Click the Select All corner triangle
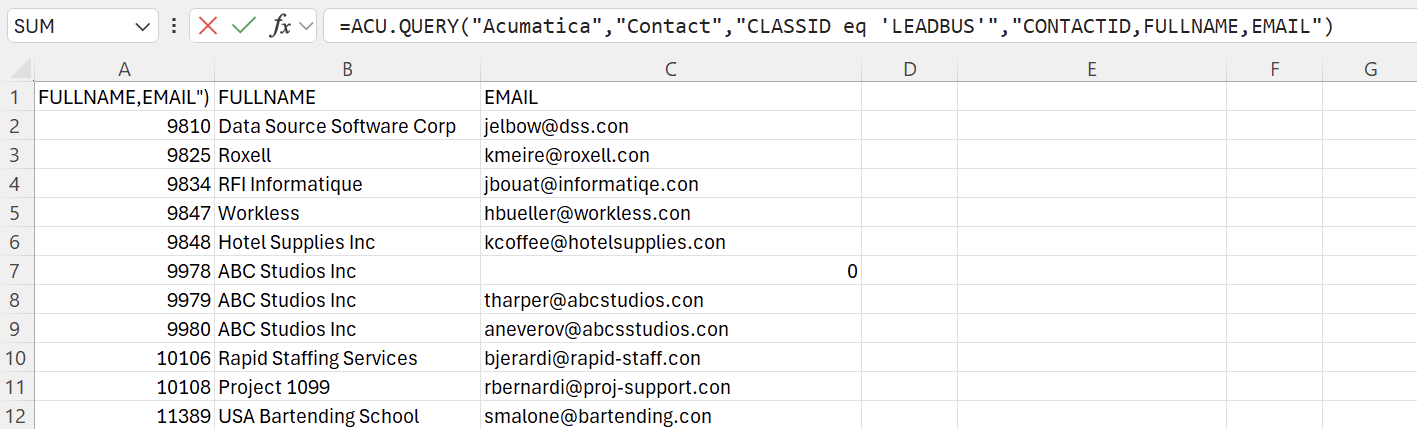Image resolution: width=1417 pixels, height=429 pixels. point(17,69)
